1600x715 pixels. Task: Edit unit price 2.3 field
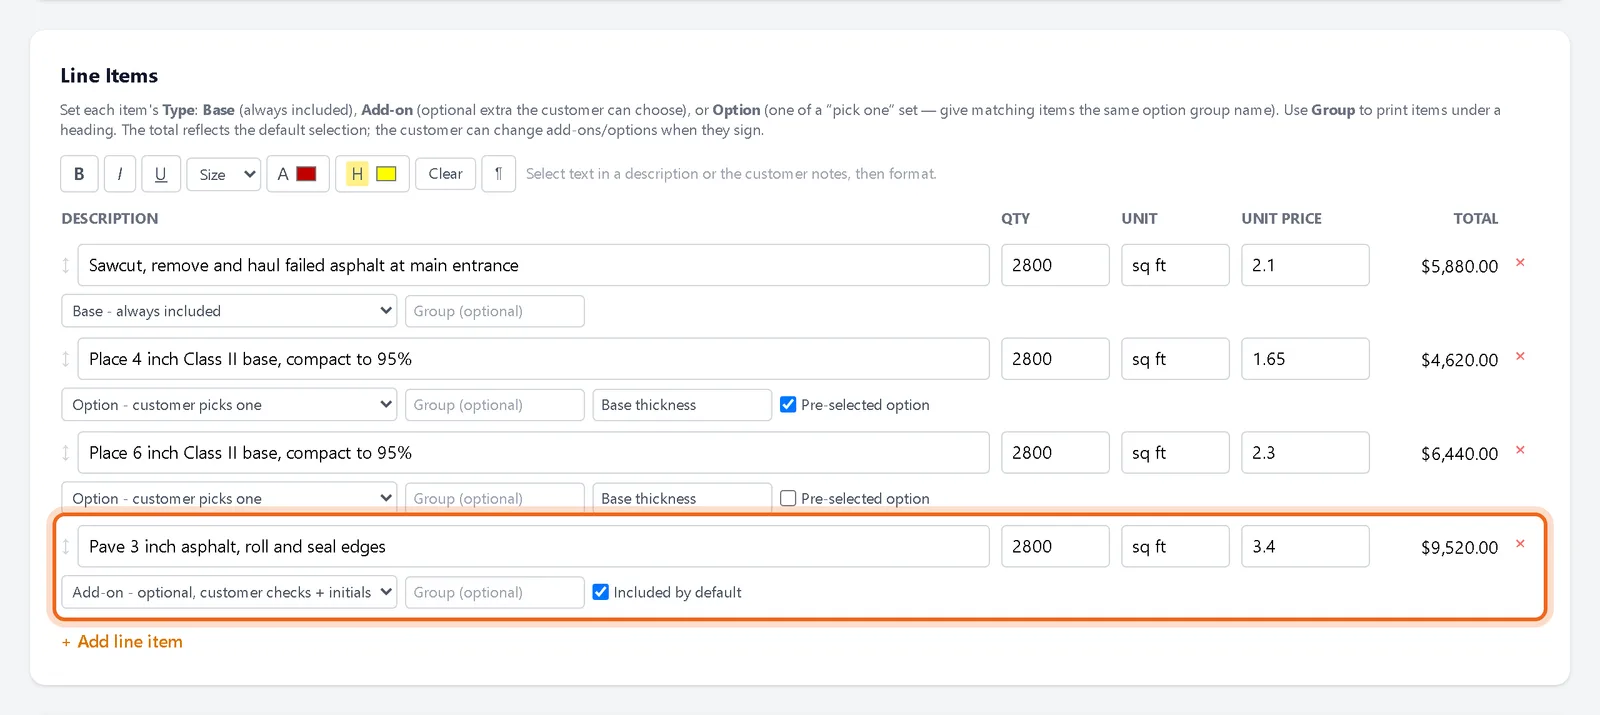tap(1305, 453)
